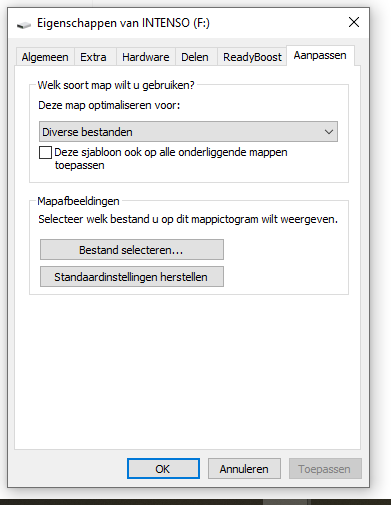
Task: Show the ReadyBoost tab
Action: (252, 57)
